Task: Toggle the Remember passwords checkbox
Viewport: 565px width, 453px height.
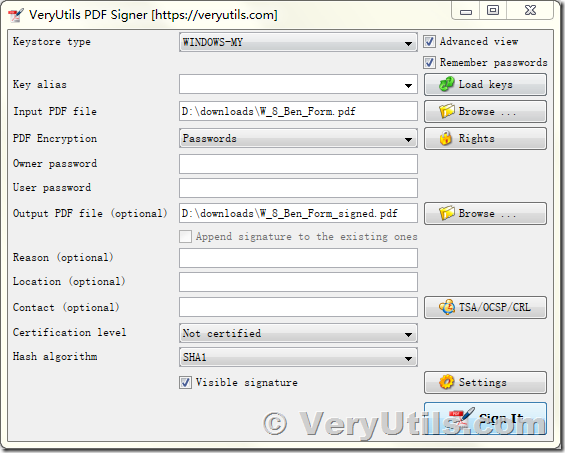Action: tap(429, 62)
